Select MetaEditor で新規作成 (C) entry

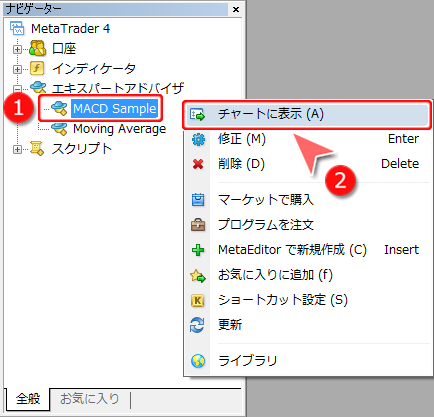(x=307, y=250)
